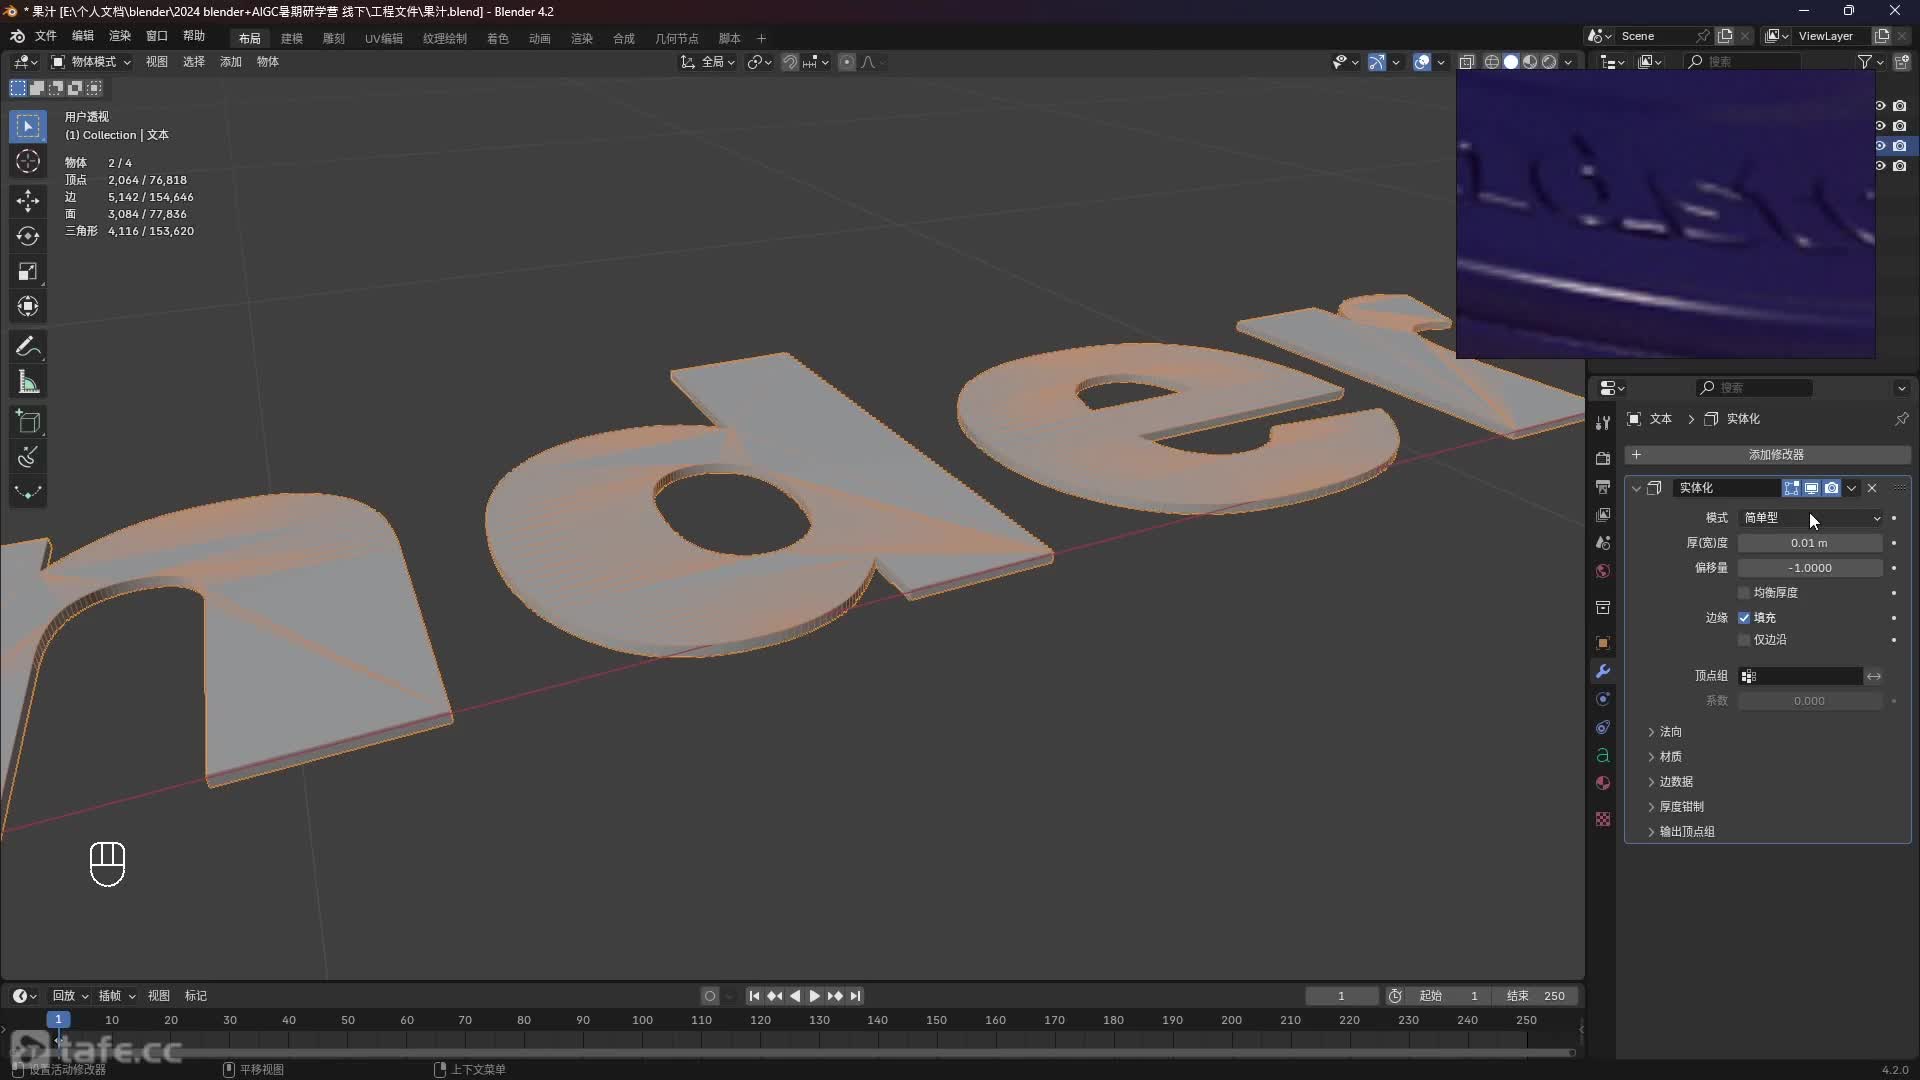
Task: Play the animation forward
Action: click(x=814, y=996)
